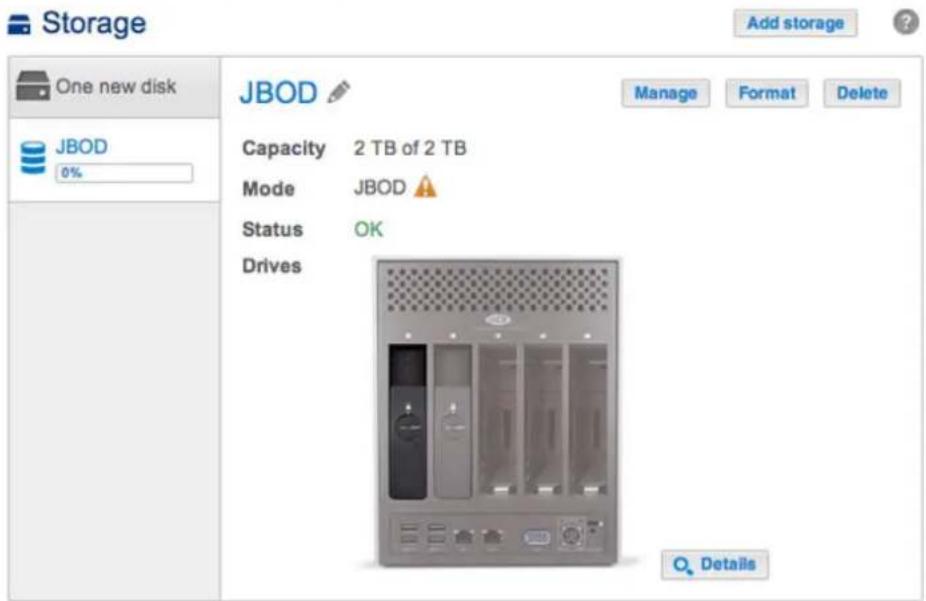Click the Storage page title
Viewport: 926px width, 601px height.
click(x=93, y=24)
